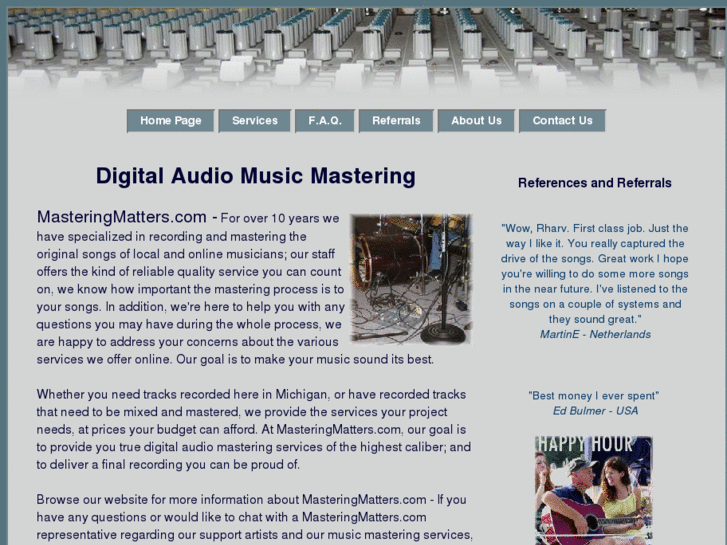The height and width of the screenshot is (545, 727).
Task: Click the Happy Hour album cover image
Action: tap(594, 490)
